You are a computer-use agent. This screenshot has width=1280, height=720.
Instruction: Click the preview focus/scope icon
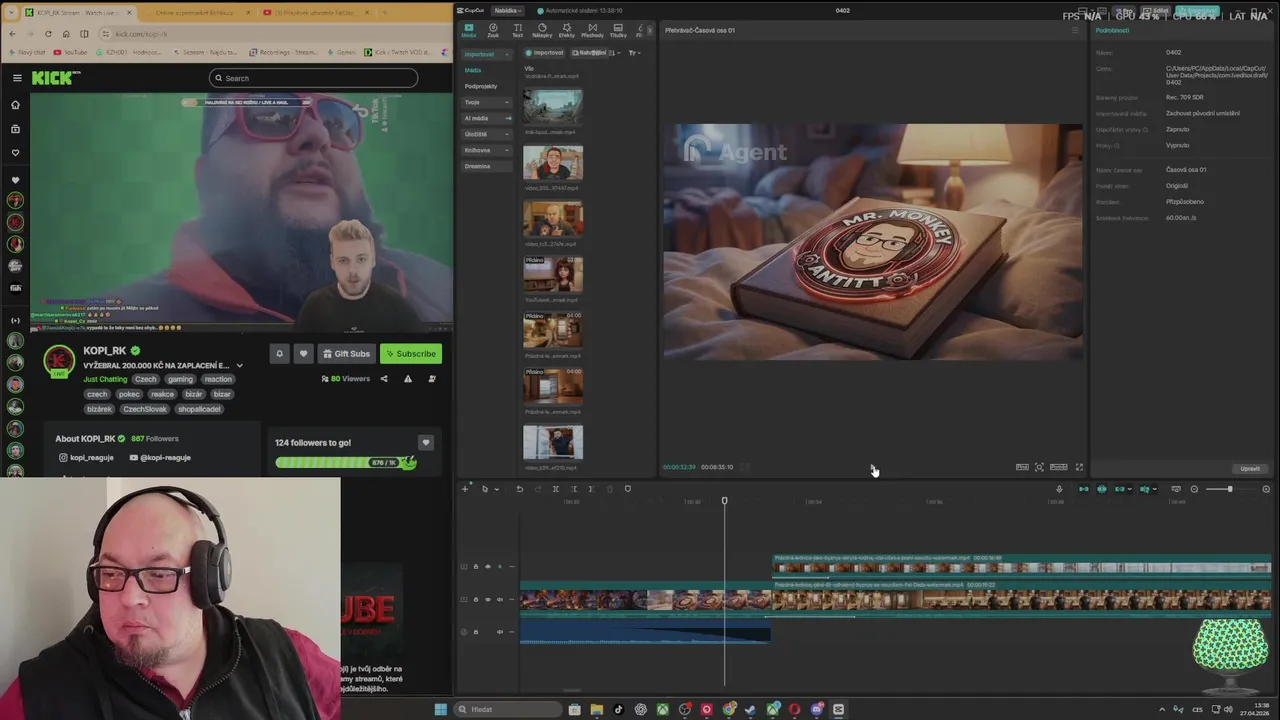tap(1039, 467)
